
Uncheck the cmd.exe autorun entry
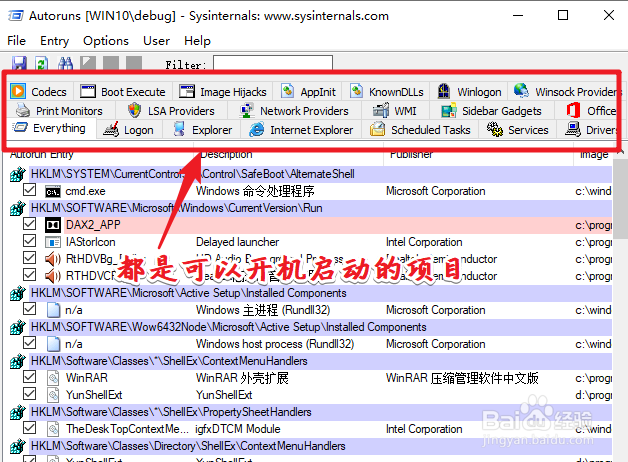click(29, 190)
